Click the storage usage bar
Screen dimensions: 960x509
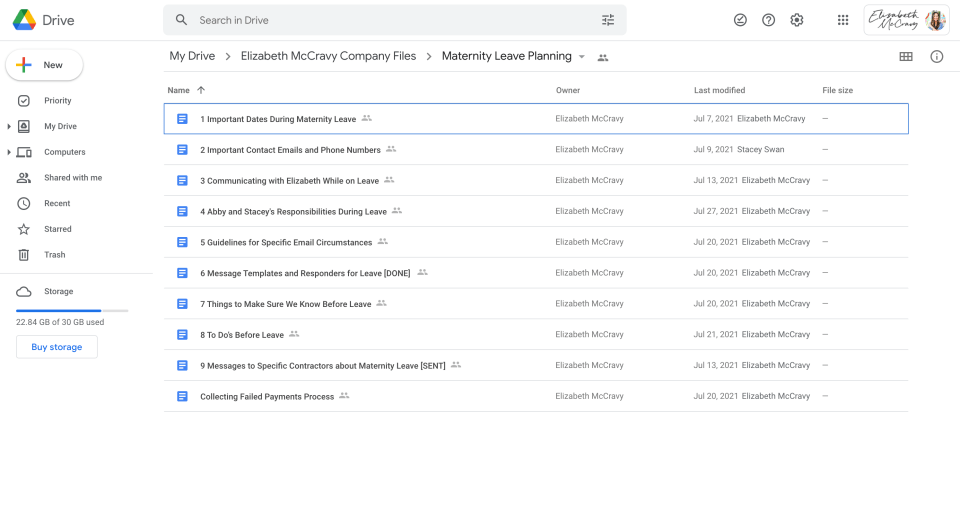[72, 311]
